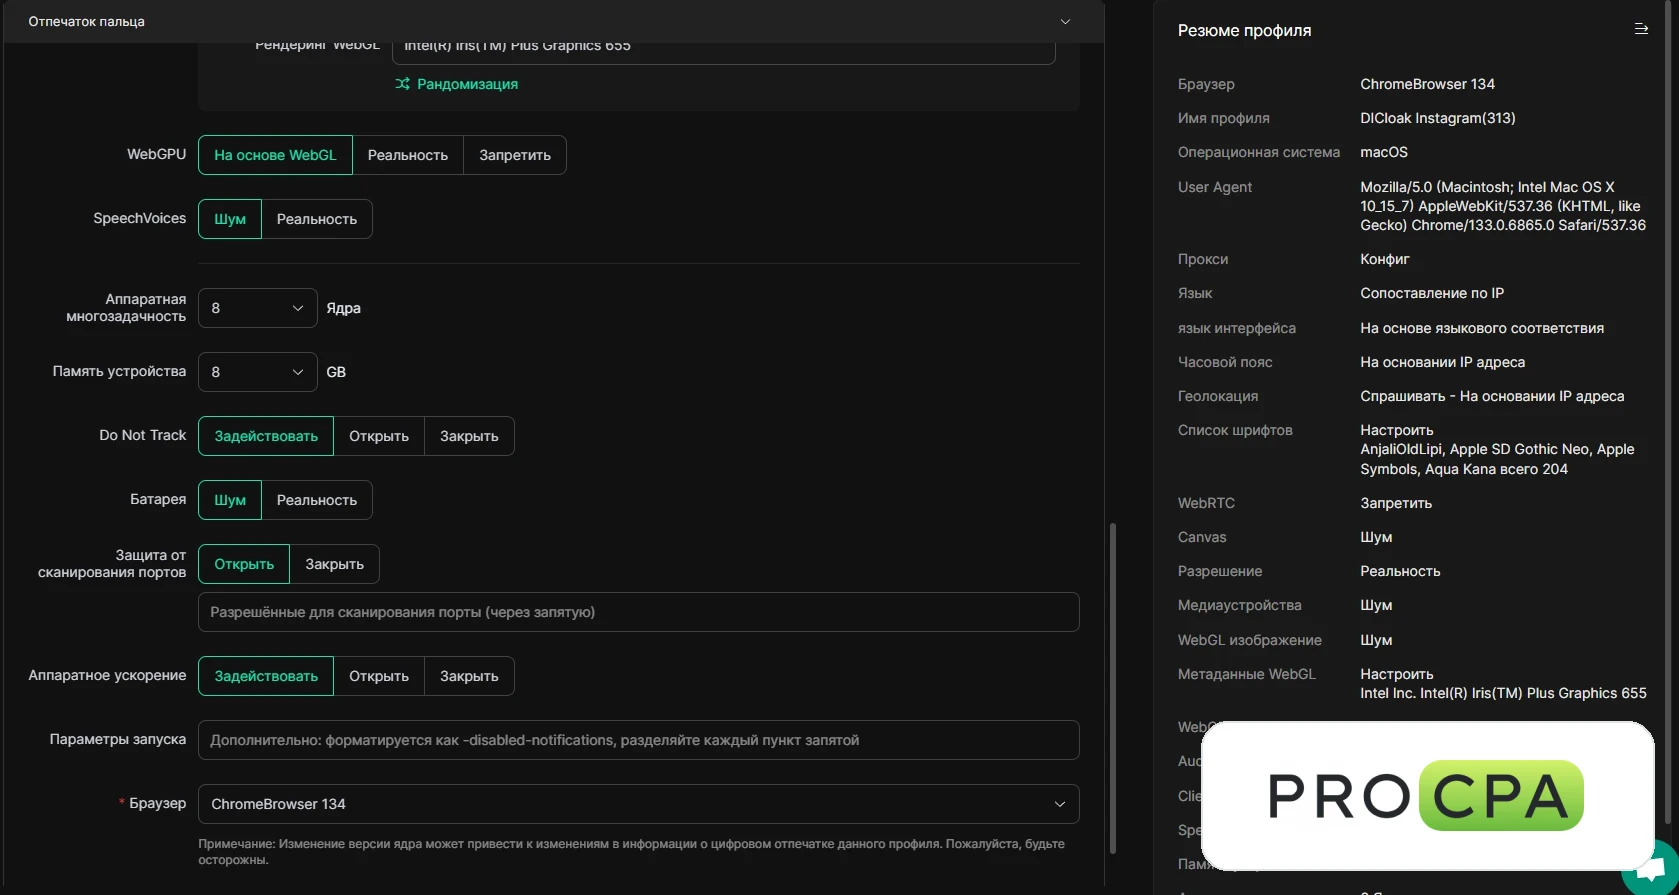Select WebGPU На основе WebGL option
1679x895 pixels.
(275, 155)
